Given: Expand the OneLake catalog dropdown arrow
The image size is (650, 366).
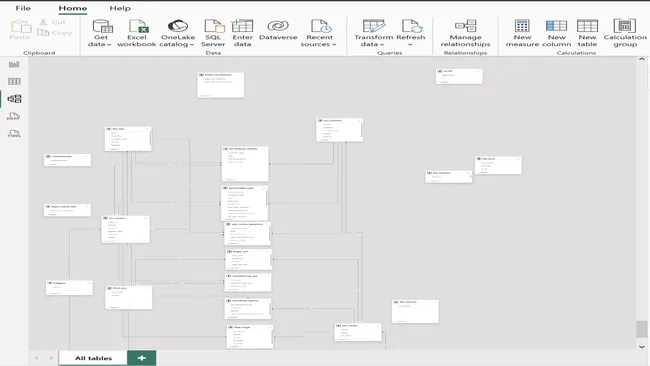Looking at the screenshot, I should click(192, 44).
